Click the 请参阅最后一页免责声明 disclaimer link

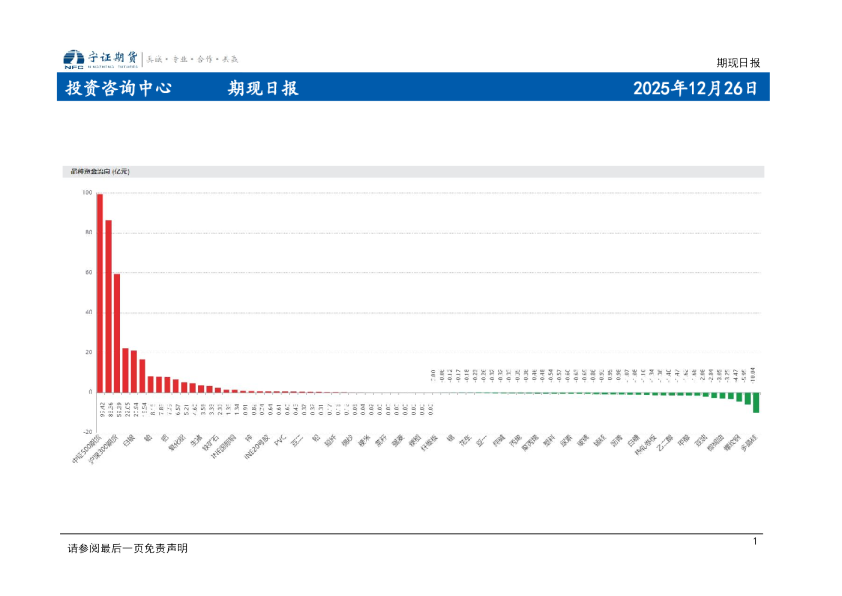100,547
